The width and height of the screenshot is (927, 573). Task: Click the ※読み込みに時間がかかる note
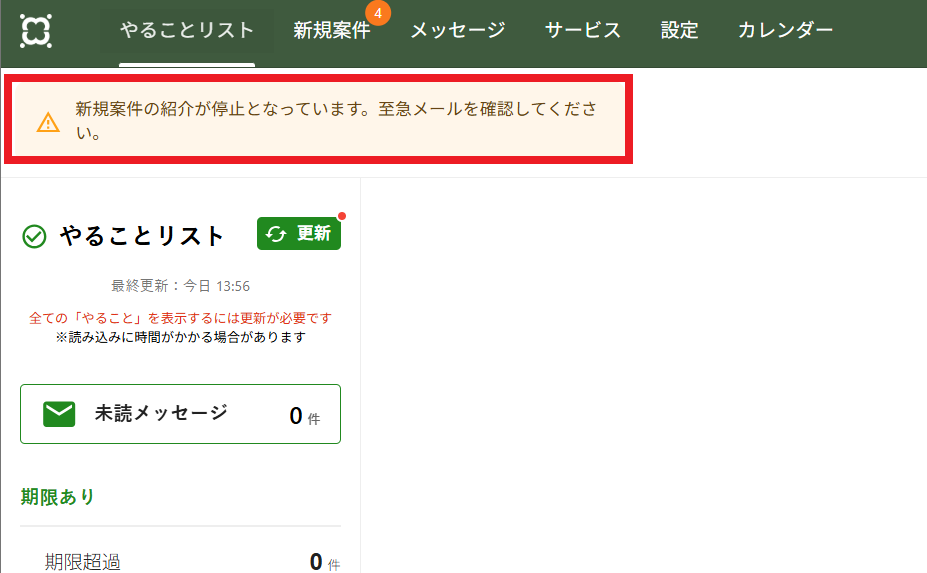pos(180,337)
